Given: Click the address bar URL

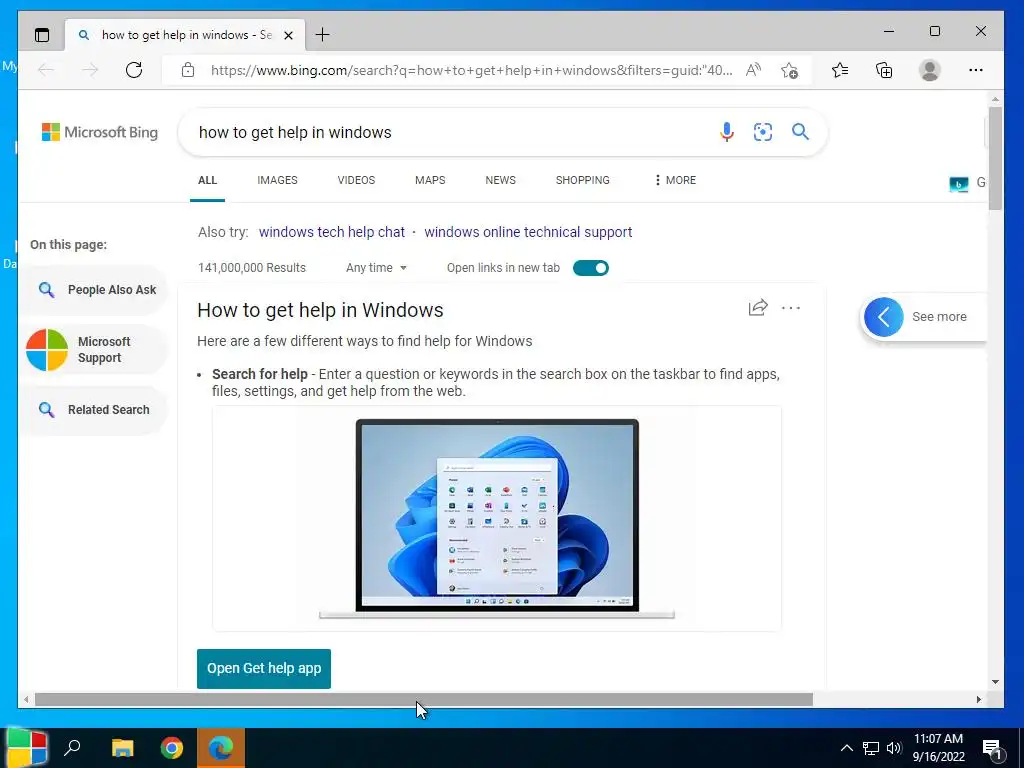Looking at the screenshot, I should click(472, 70).
